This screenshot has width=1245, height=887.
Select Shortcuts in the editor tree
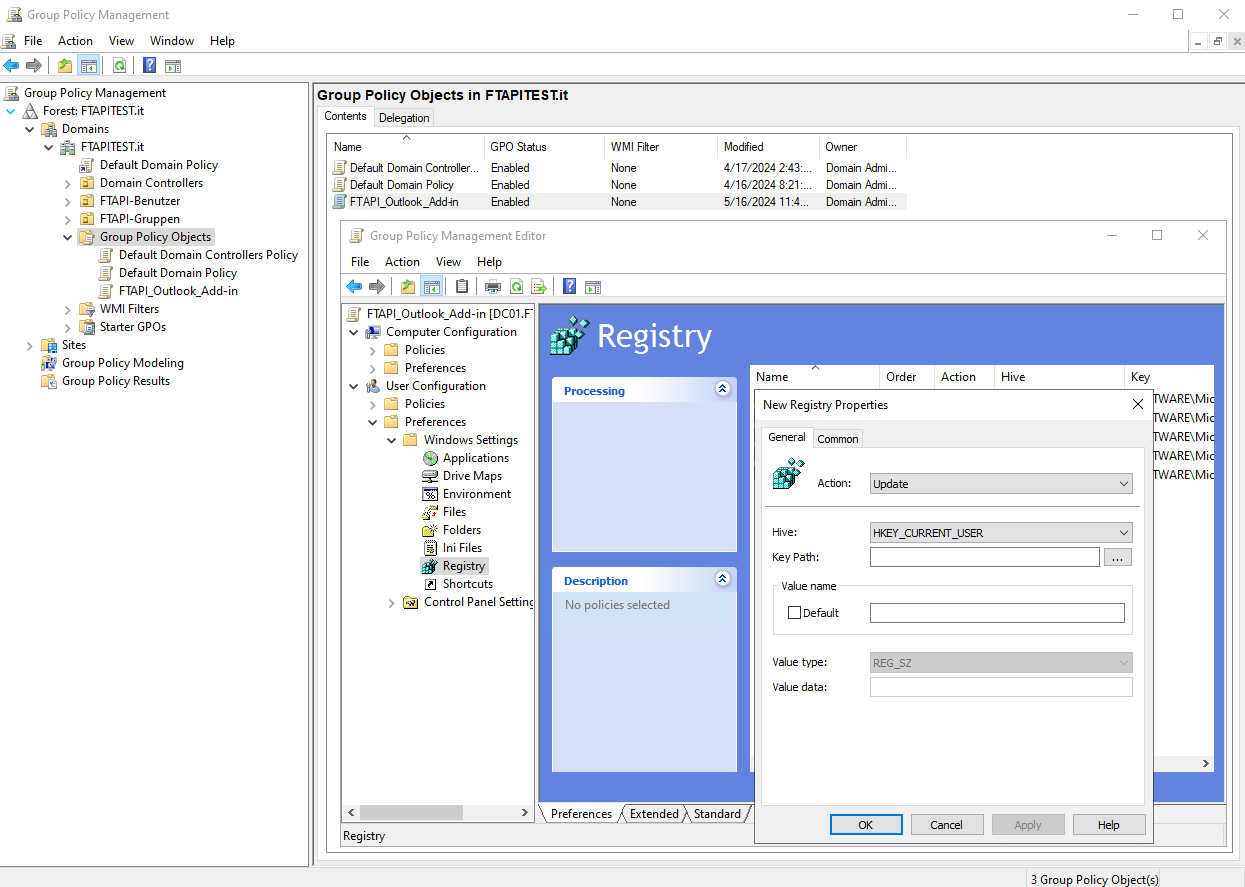click(468, 584)
